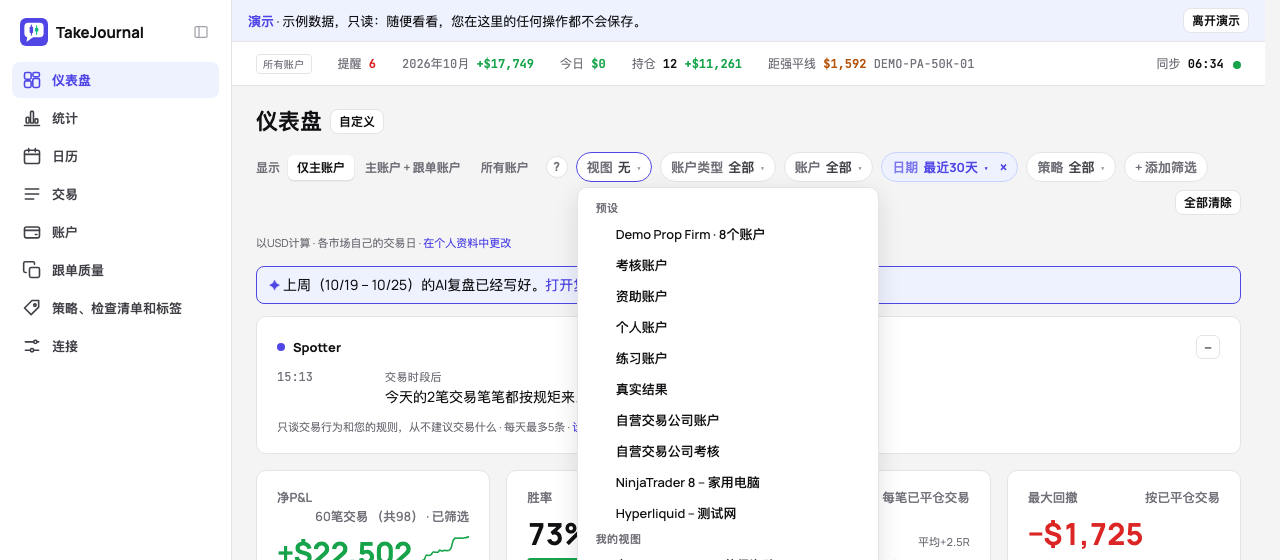Click the 仪表盘 page heading
Viewport: 1280px width, 560px height.
[x=289, y=122]
